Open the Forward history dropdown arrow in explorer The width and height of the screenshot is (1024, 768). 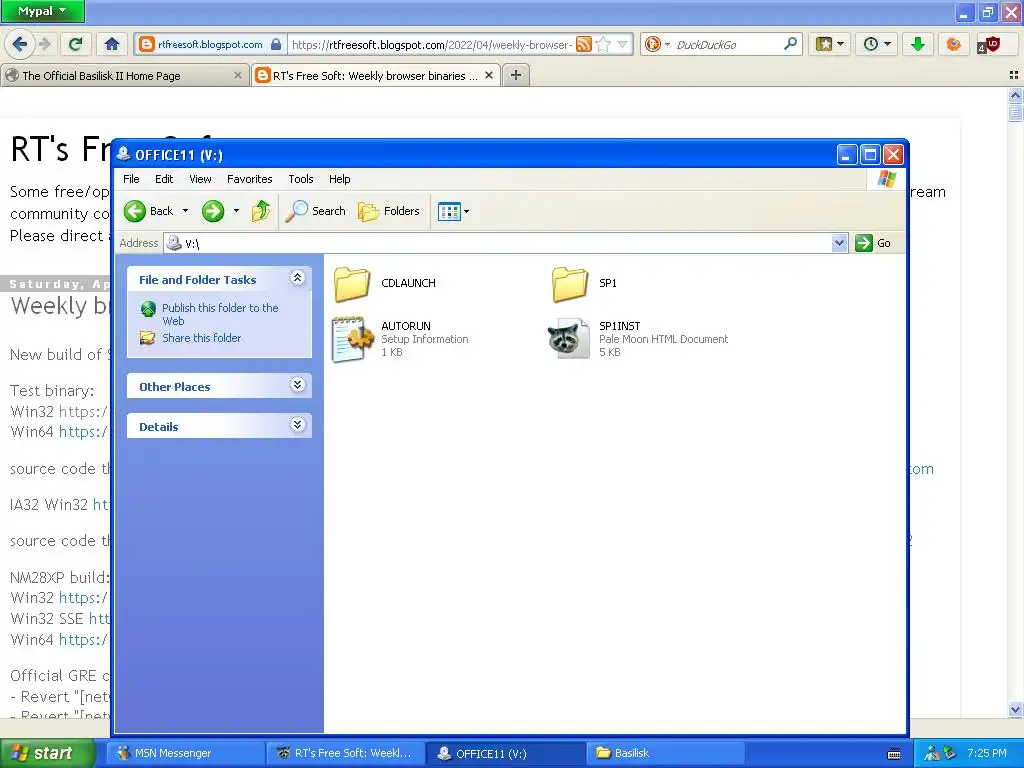[x=236, y=211]
